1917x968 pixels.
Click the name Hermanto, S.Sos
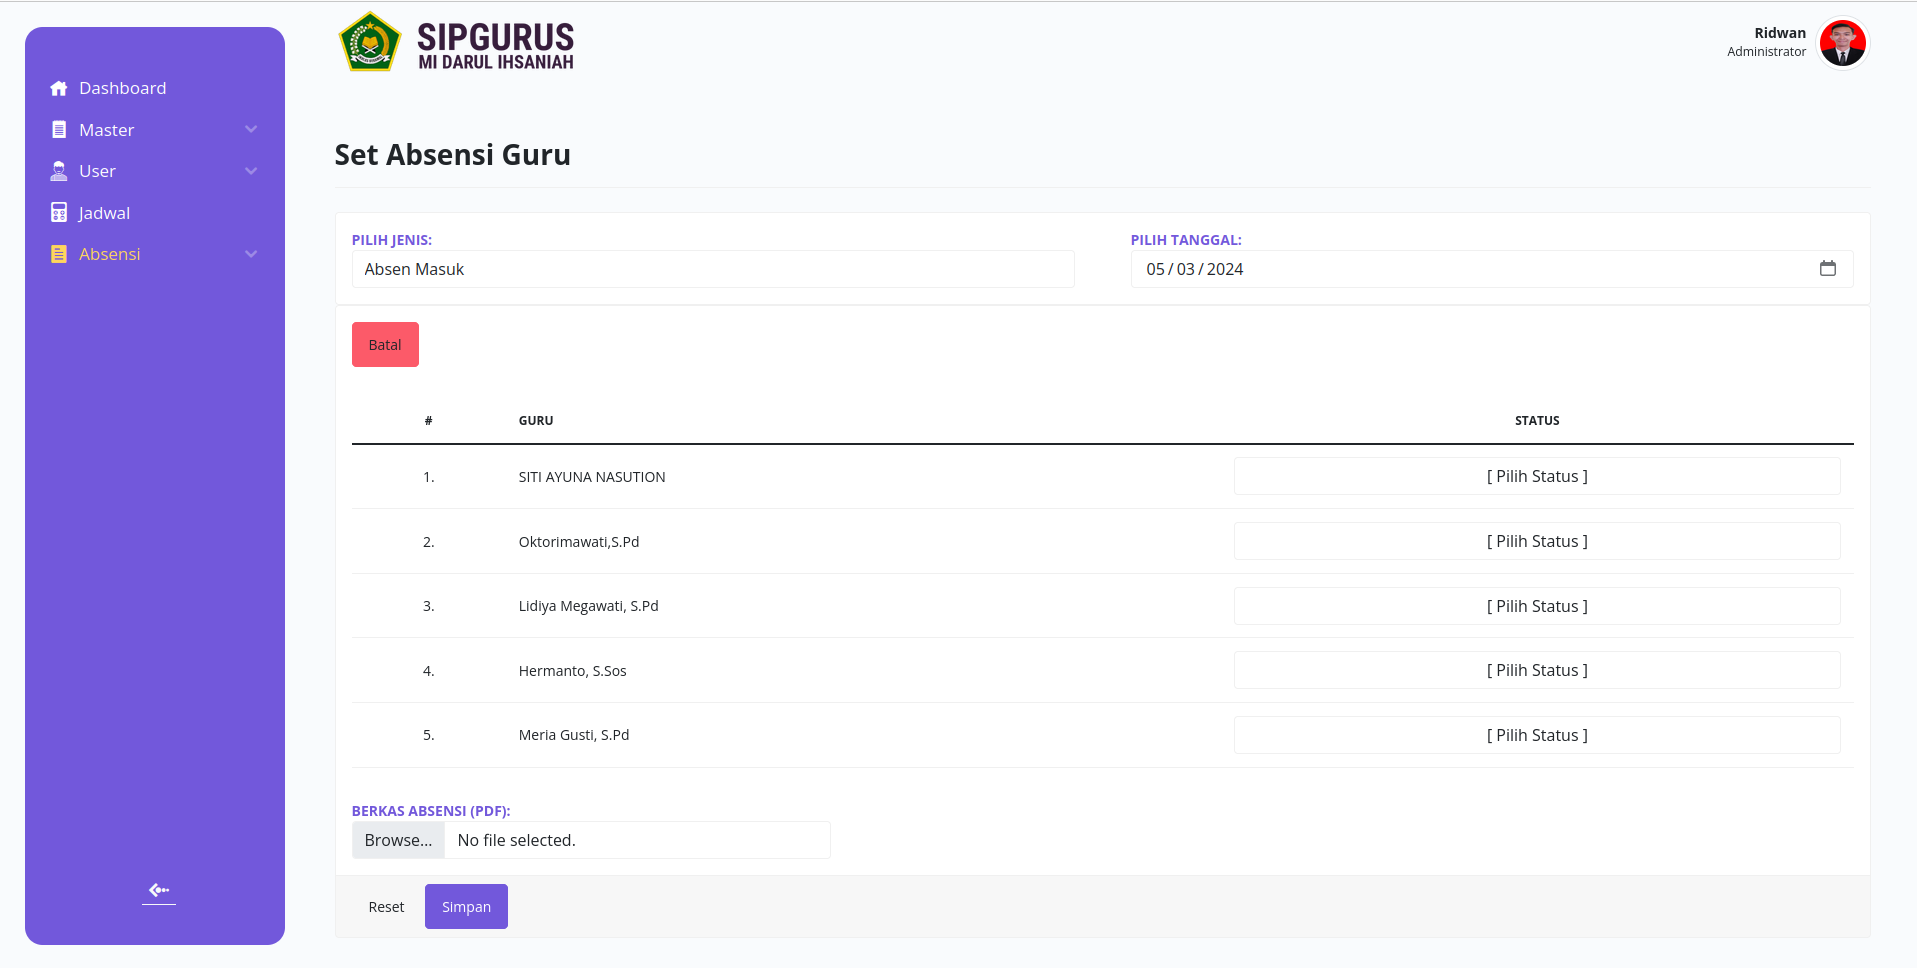tap(572, 671)
